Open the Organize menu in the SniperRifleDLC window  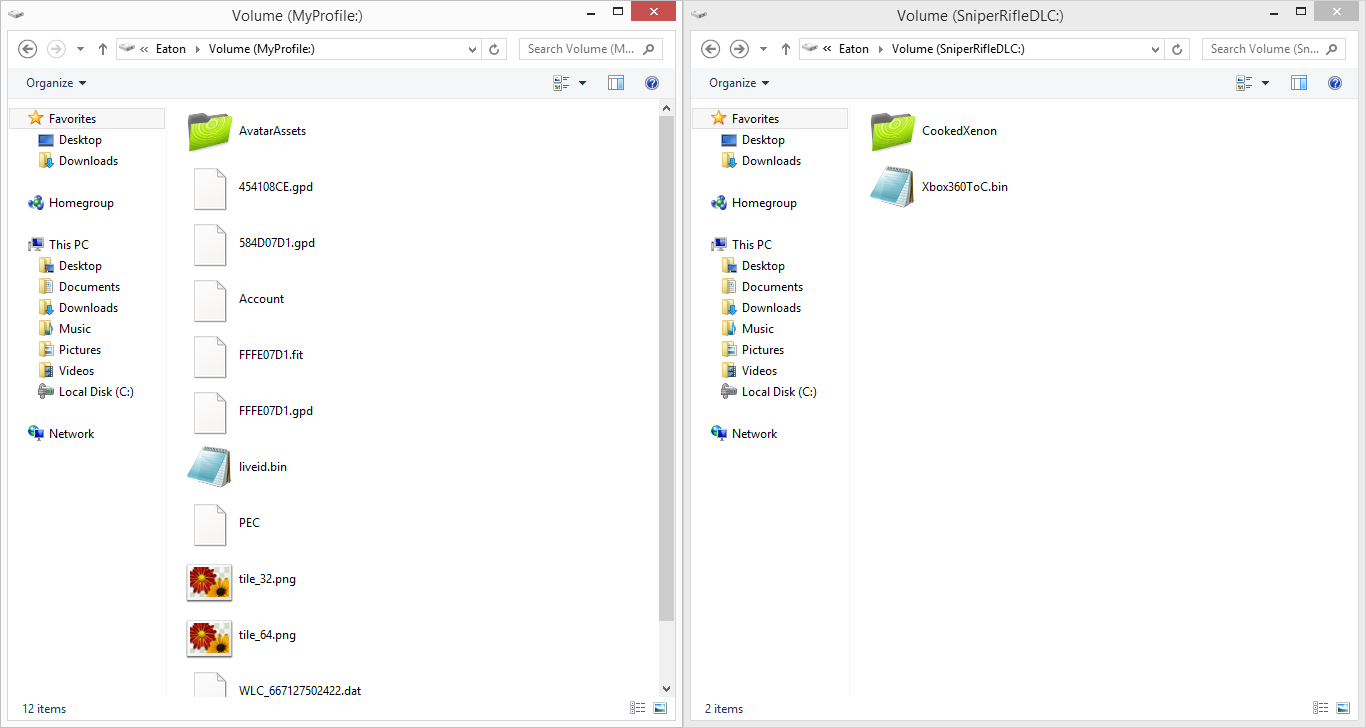click(x=739, y=83)
